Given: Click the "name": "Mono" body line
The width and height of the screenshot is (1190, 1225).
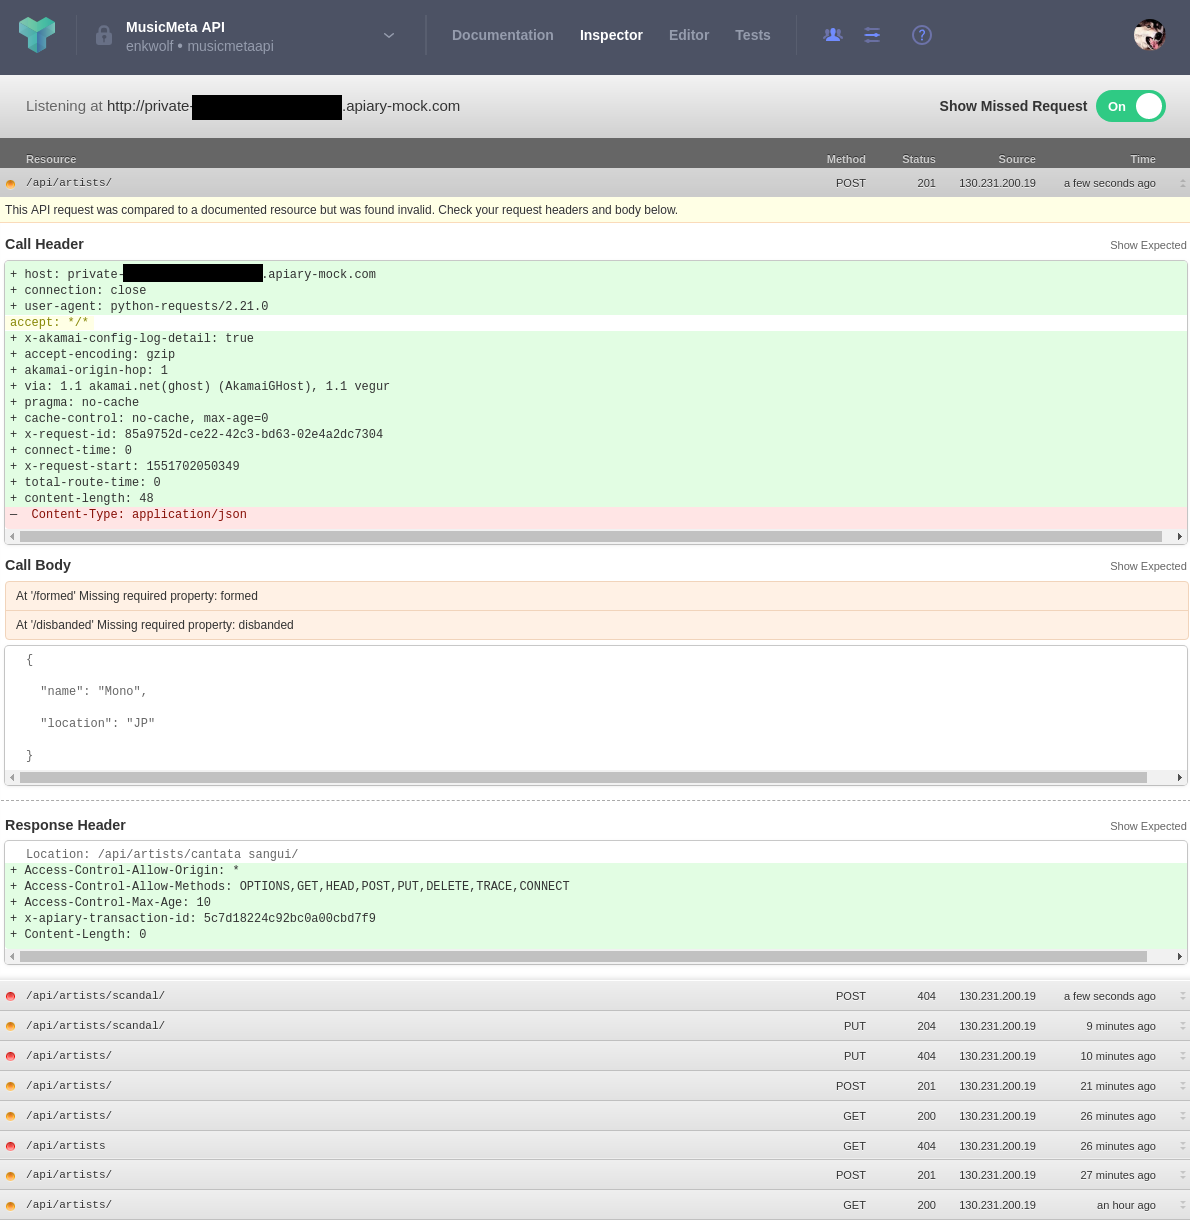Looking at the screenshot, I should [x=94, y=692].
